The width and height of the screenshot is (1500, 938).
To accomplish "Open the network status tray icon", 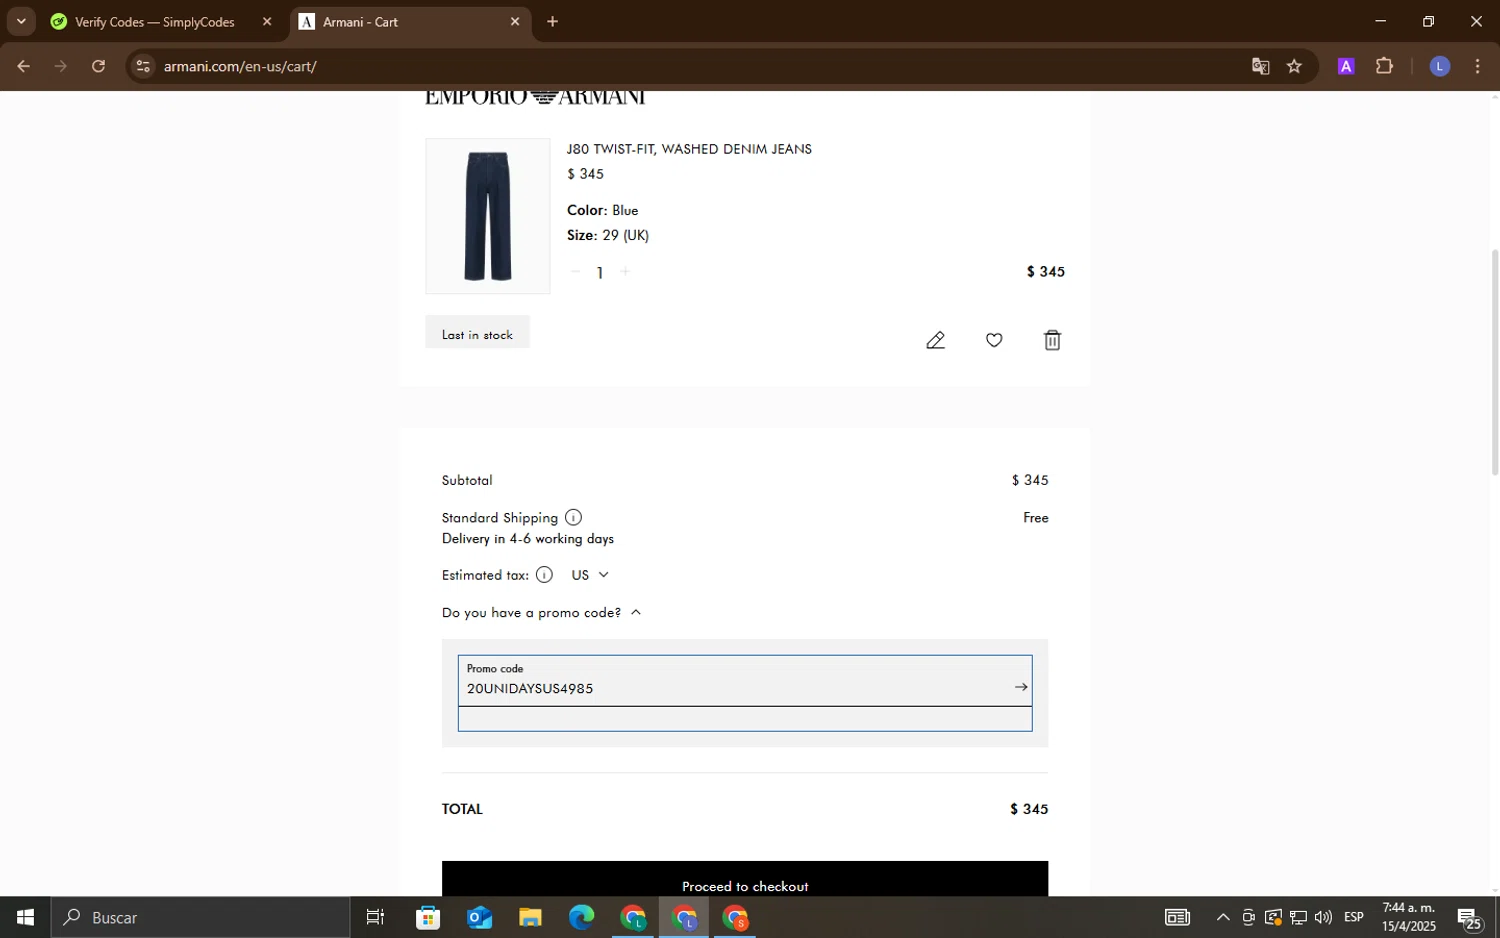I will click(x=1298, y=917).
